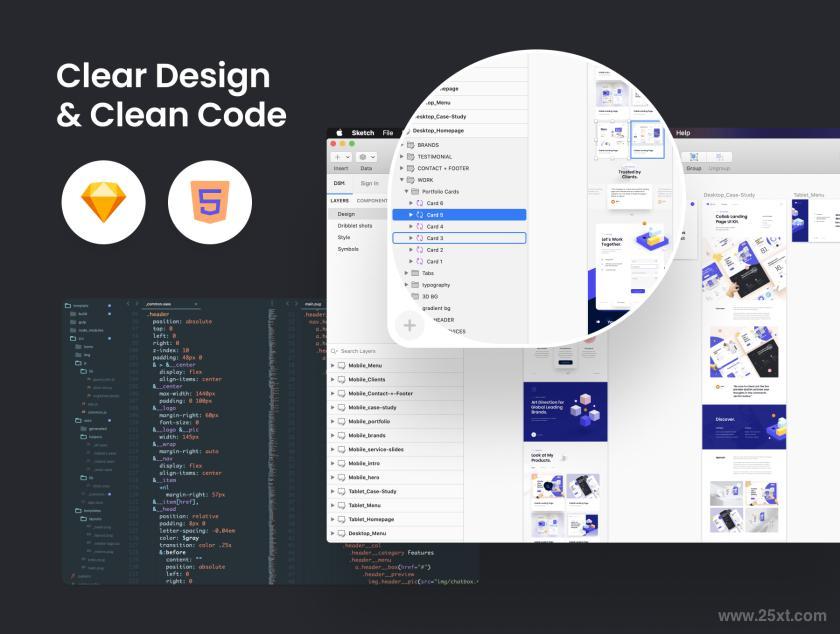Click the Trusted by Clients heading in magnifier
Image resolution: width=840 pixels, height=634 pixels.
(x=629, y=174)
